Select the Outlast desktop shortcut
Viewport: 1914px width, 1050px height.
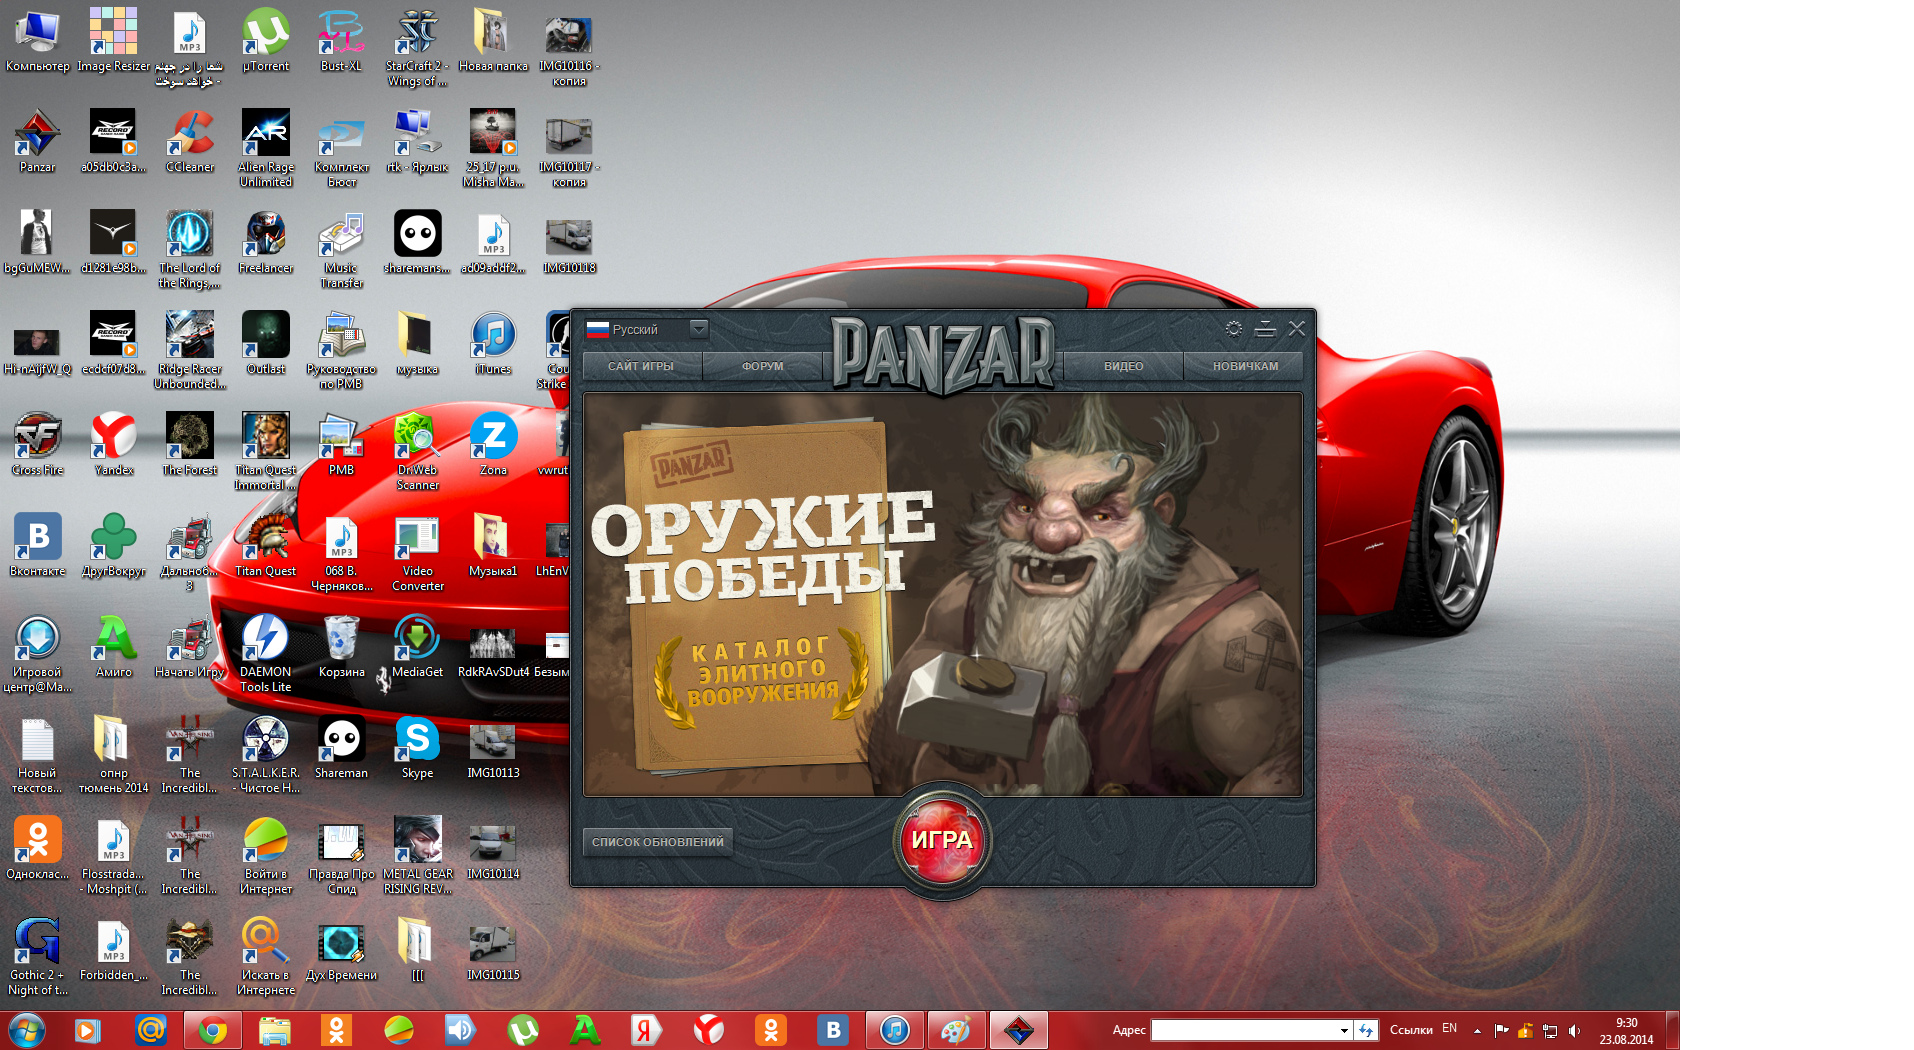click(266, 344)
